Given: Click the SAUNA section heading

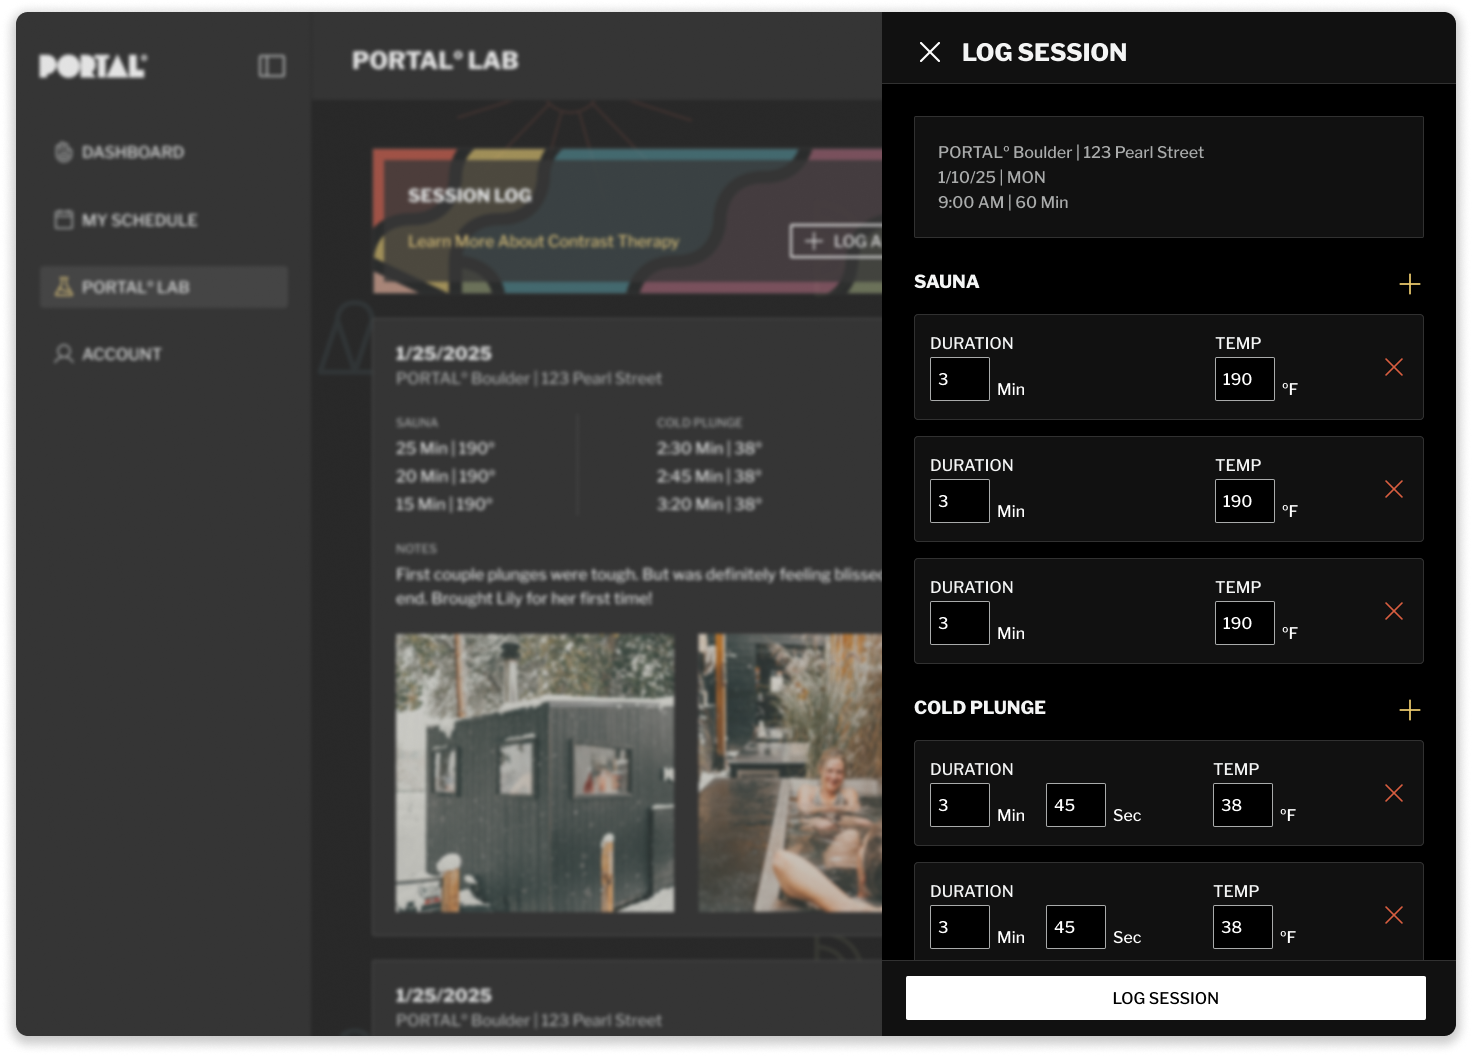Looking at the screenshot, I should pyautogui.click(x=946, y=282).
